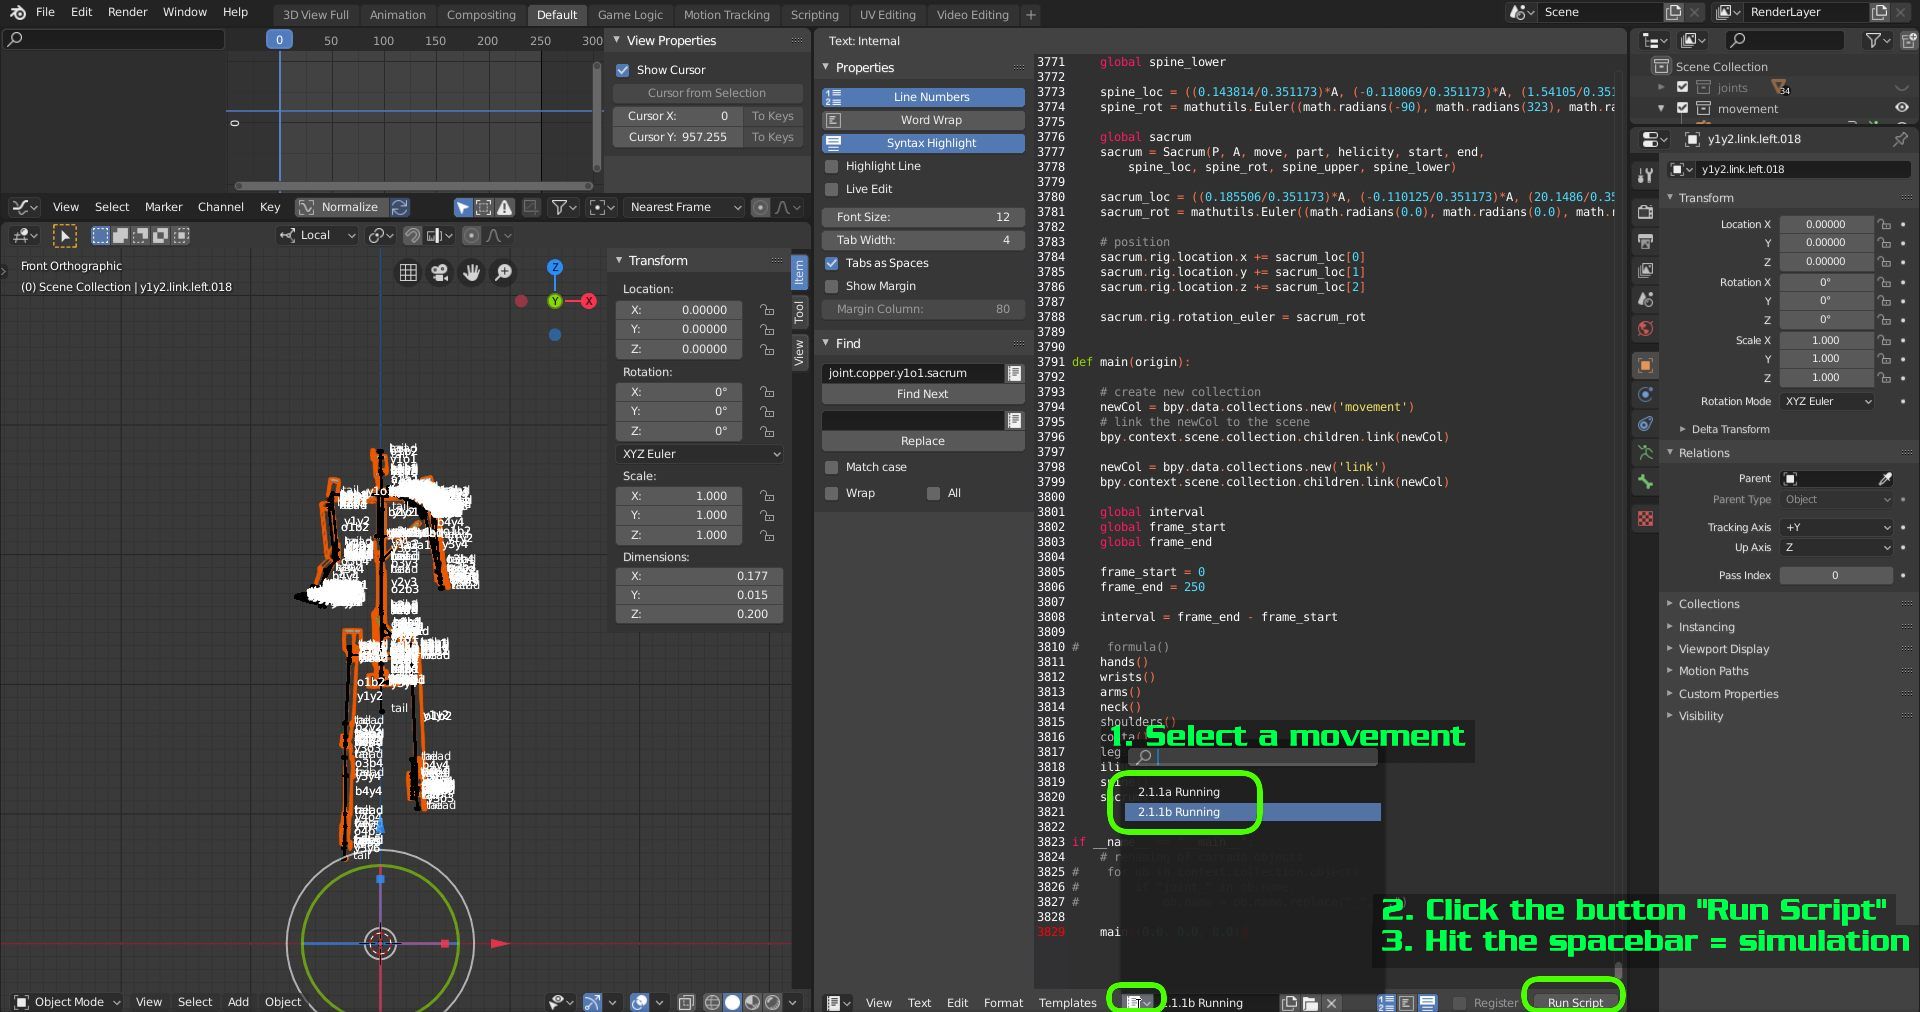Click the pan hand icon in viewport

[471, 273]
